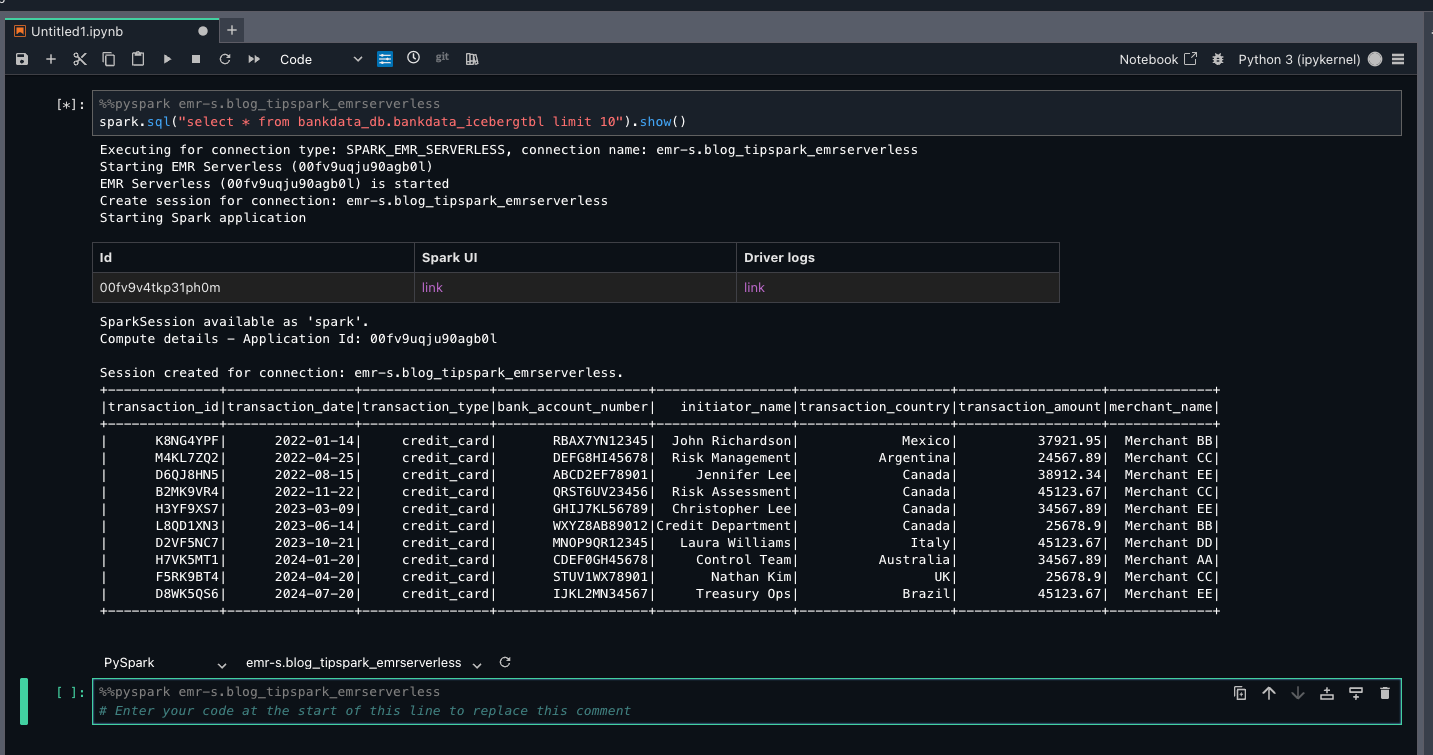Cut the selected cell with scissors icon
Viewport: 1433px width, 755px height.
[x=80, y=60]
